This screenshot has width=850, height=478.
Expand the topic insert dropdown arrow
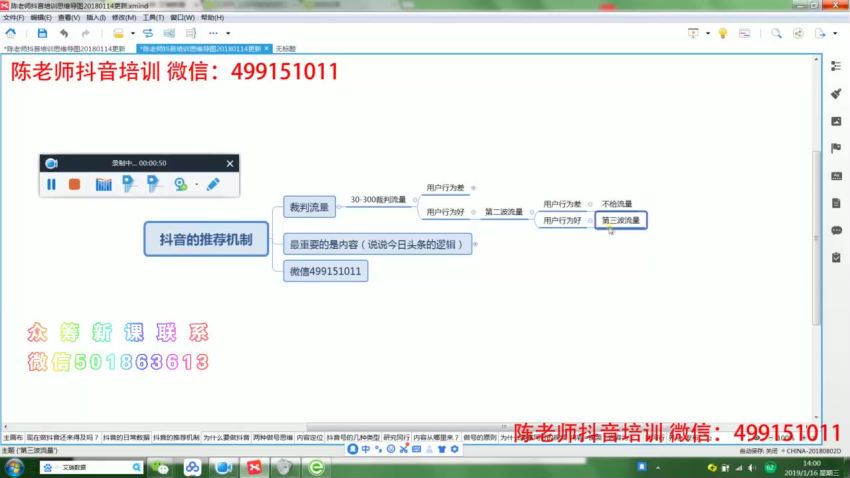132,34
